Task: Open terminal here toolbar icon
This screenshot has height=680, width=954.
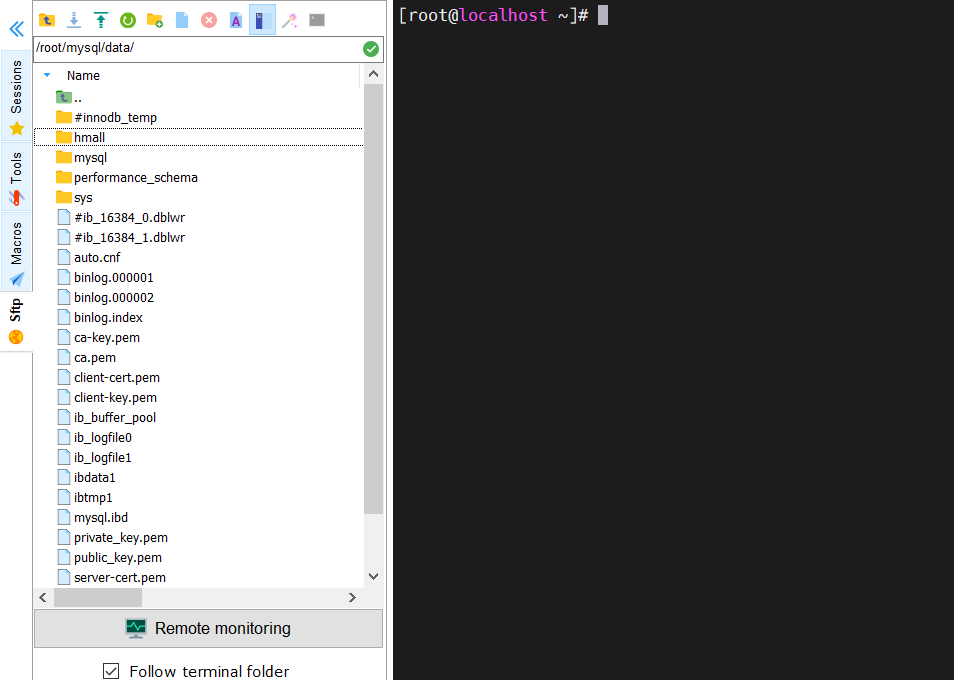Action: point(317,20)
